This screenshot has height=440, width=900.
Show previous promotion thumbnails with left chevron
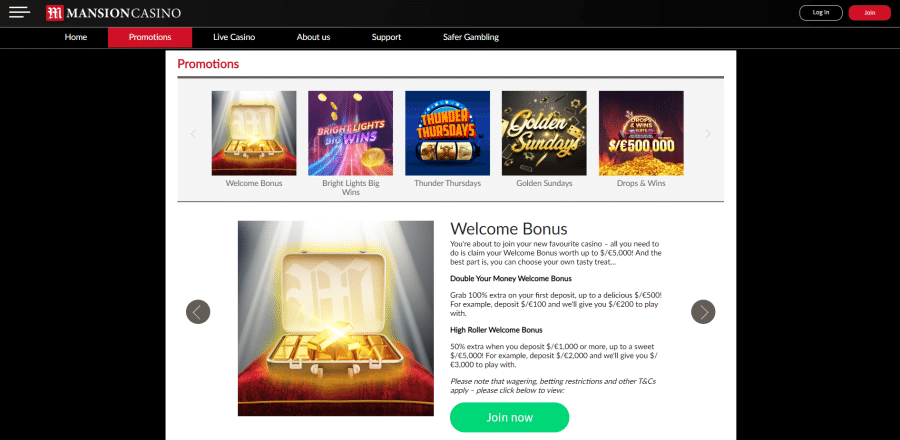tap(193, 134)
